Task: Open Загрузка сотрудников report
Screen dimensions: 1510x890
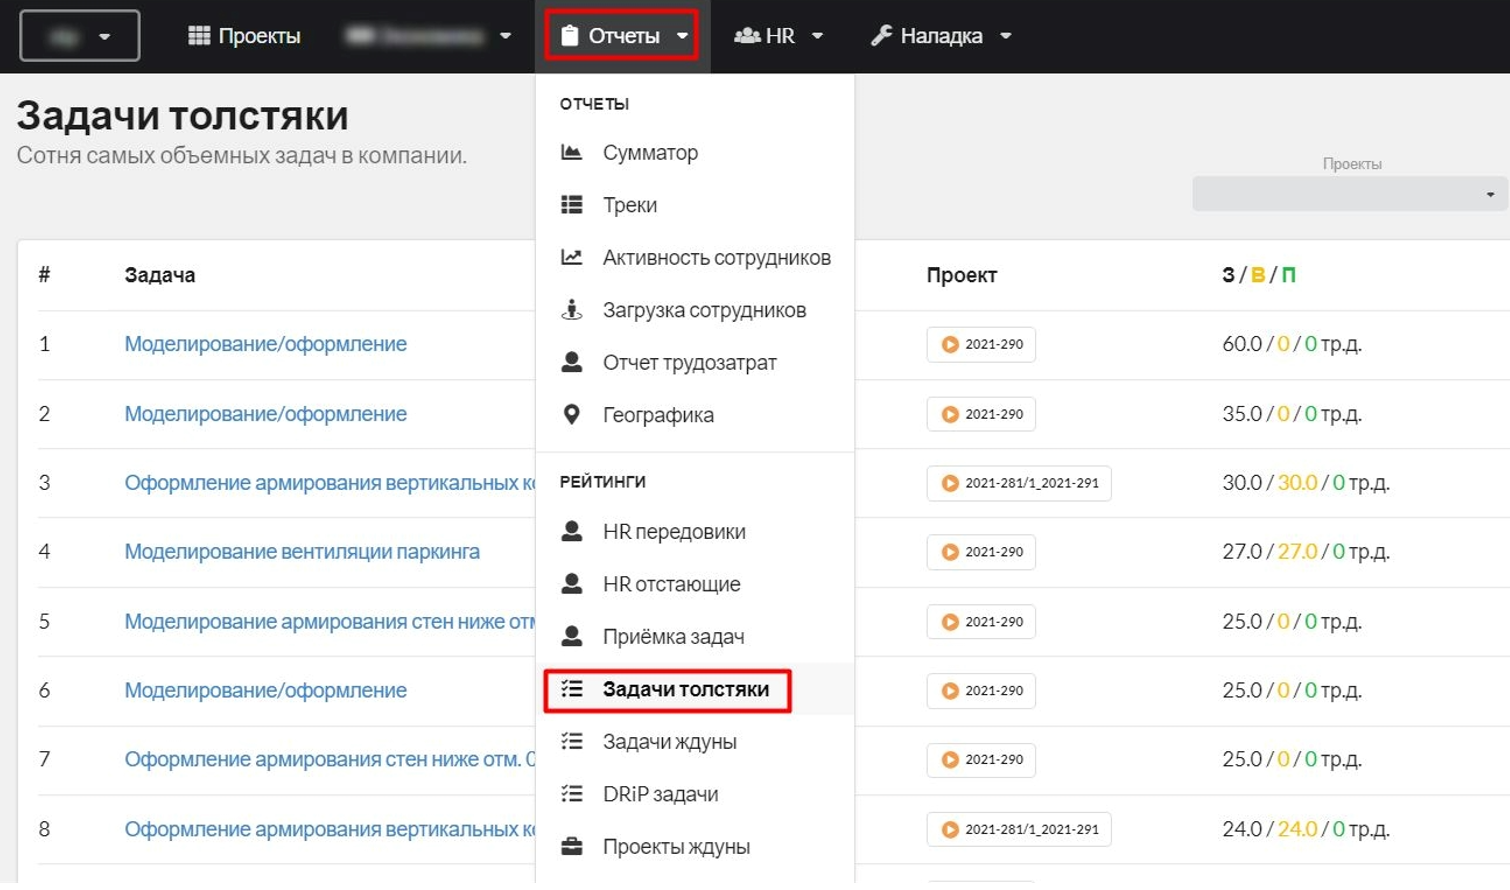Action: 695,310
